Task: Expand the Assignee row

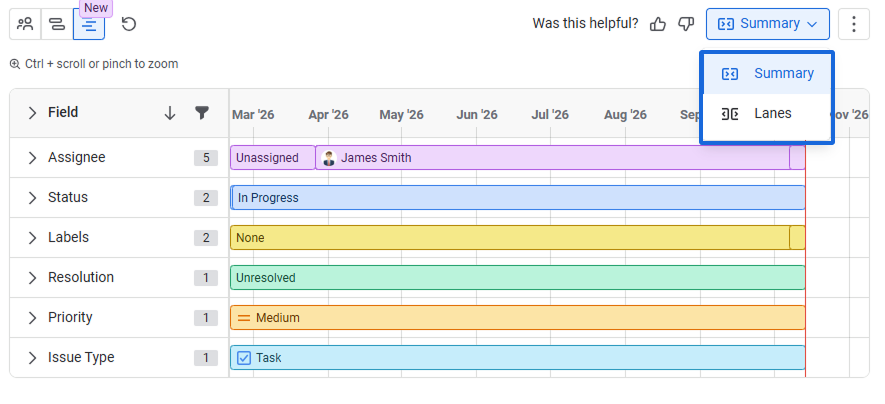Action: point(32,157)
